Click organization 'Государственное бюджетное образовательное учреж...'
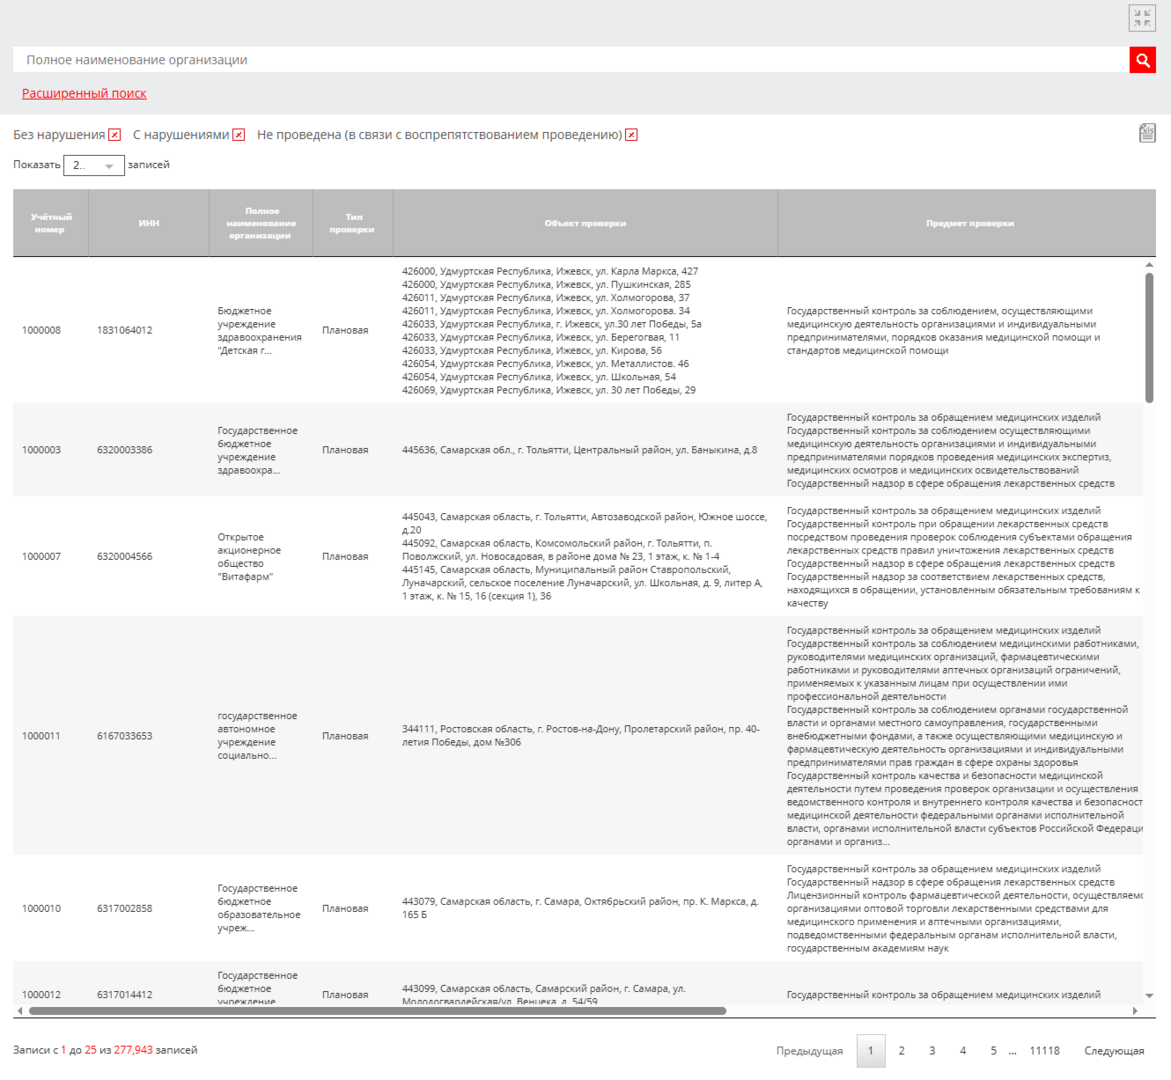The width and height of the screenshot is (1171, 1080). (x=258, y=908)
